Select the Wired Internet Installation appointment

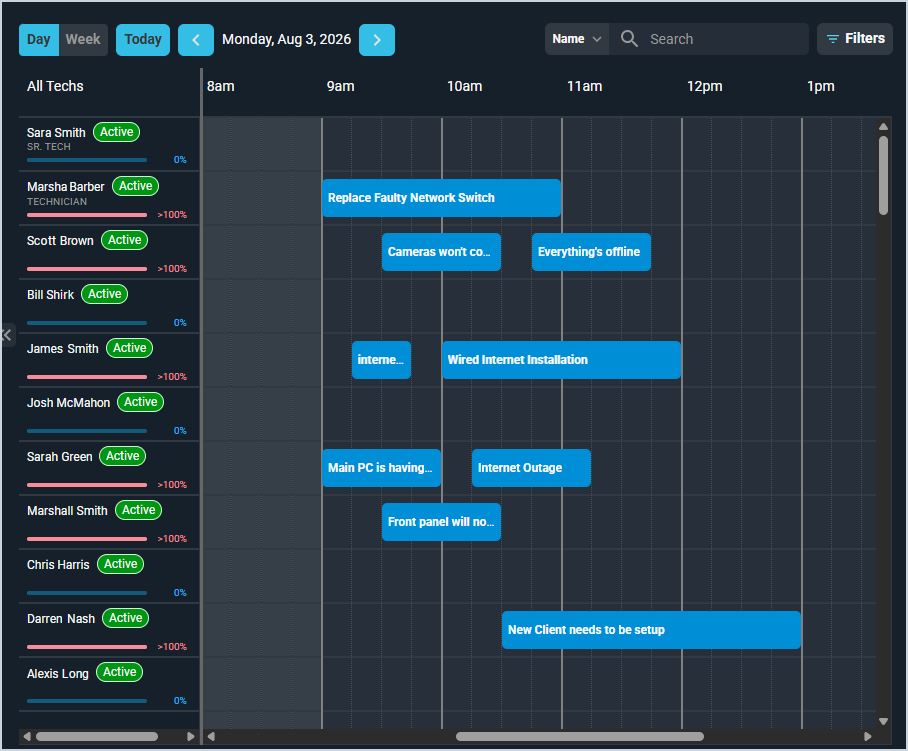[561, 360]
